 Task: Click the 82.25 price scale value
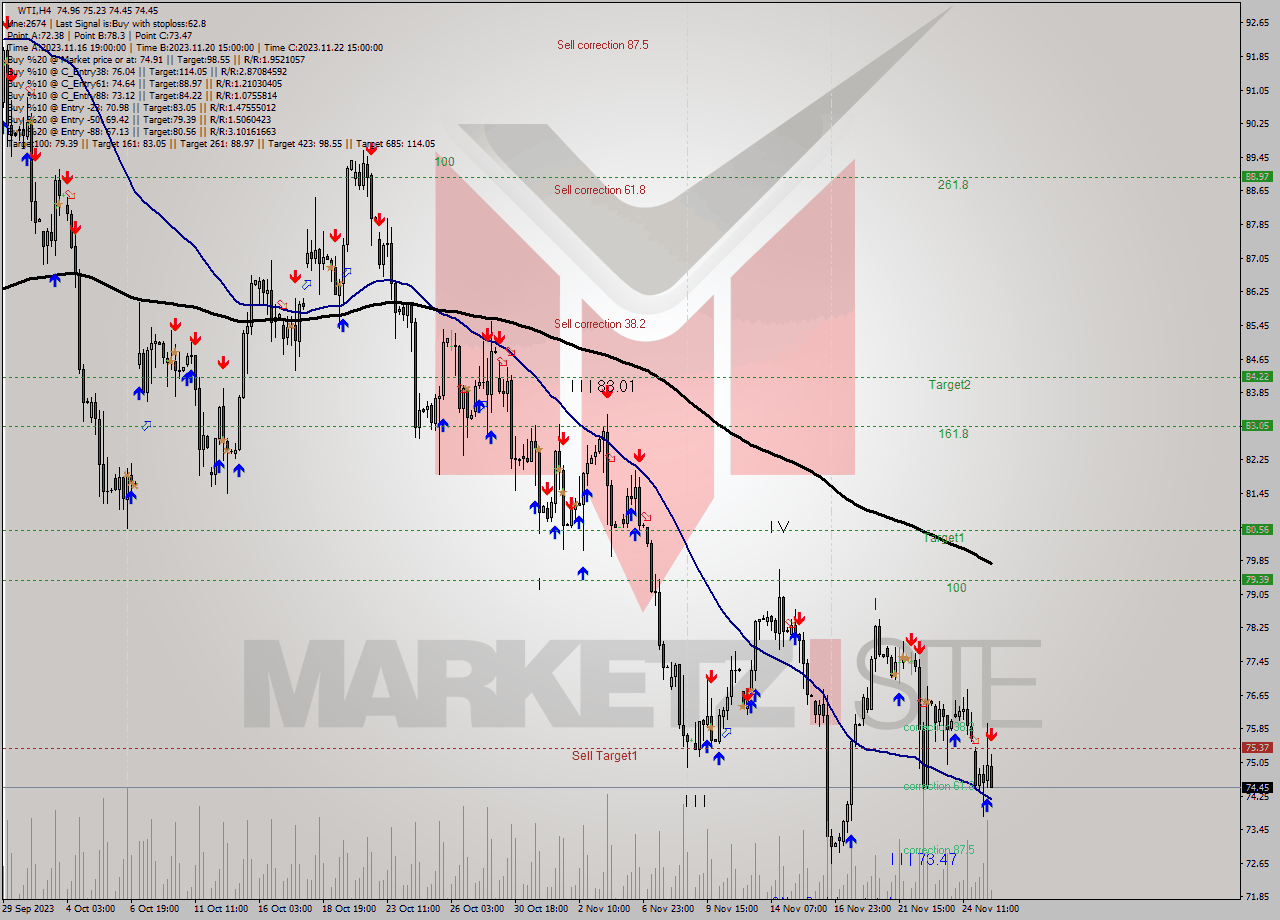click(x=1256, y=460)
